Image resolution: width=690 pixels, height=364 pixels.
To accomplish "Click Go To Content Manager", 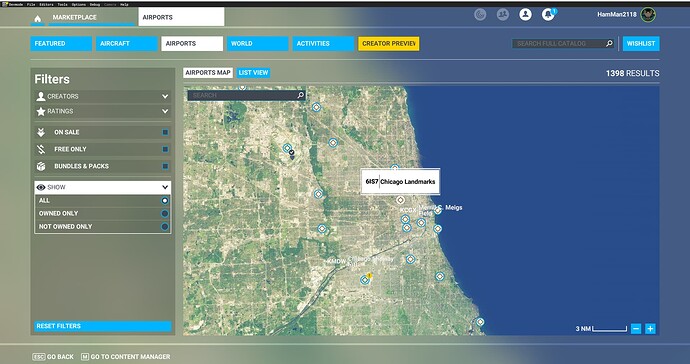I will (x=125, y=357).
